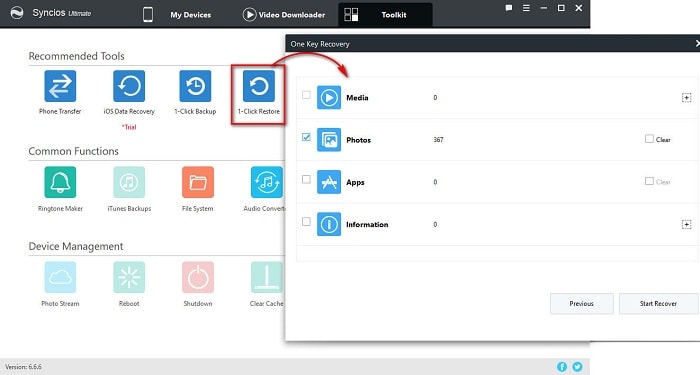Click the phone device icon
700x375 pixels.
[x=148, y=14]
